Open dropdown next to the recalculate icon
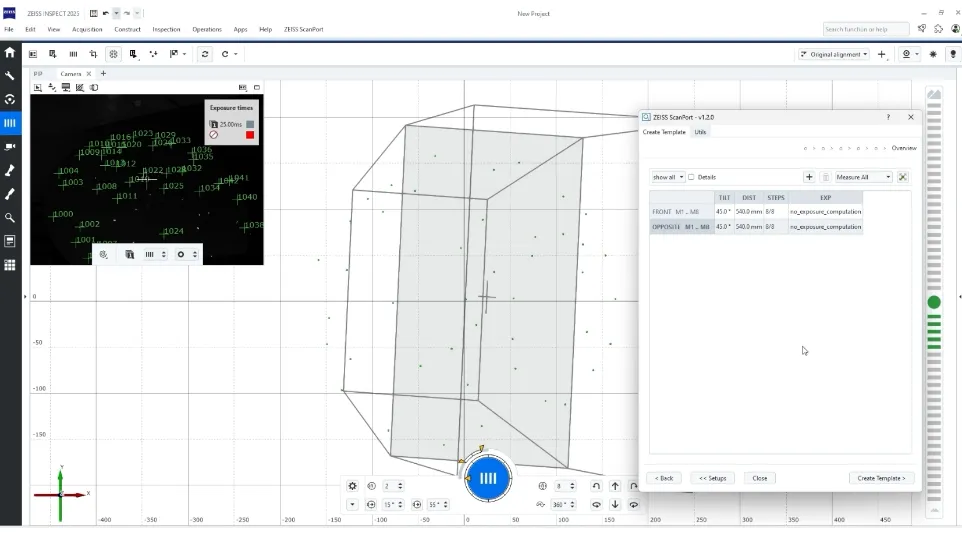Viewport: 962px width, 540px height. [236, 54]
